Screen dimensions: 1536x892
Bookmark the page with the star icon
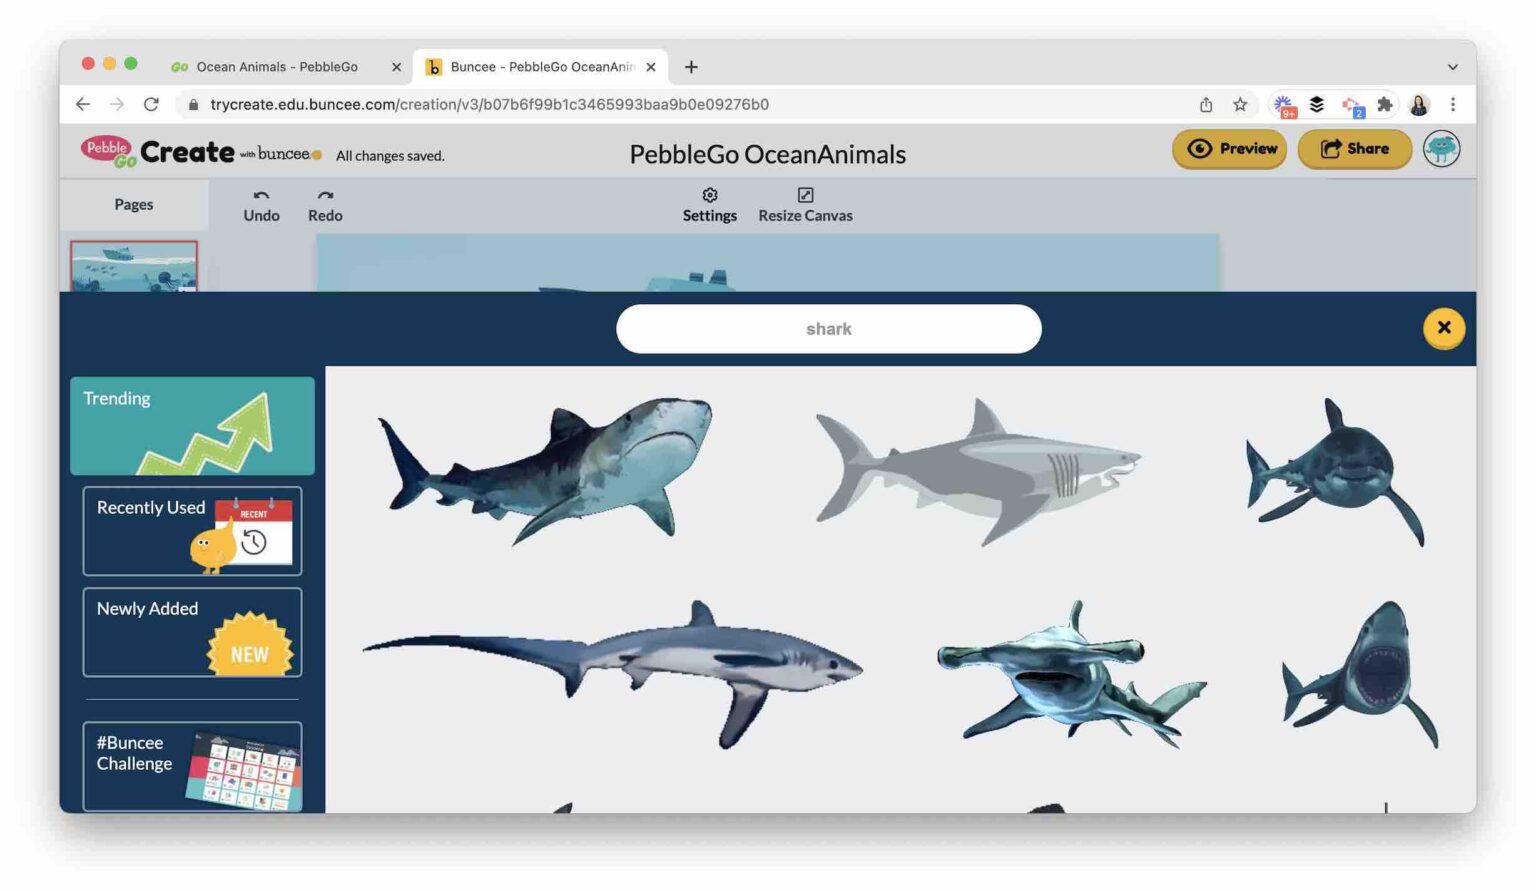(1240, 104)
